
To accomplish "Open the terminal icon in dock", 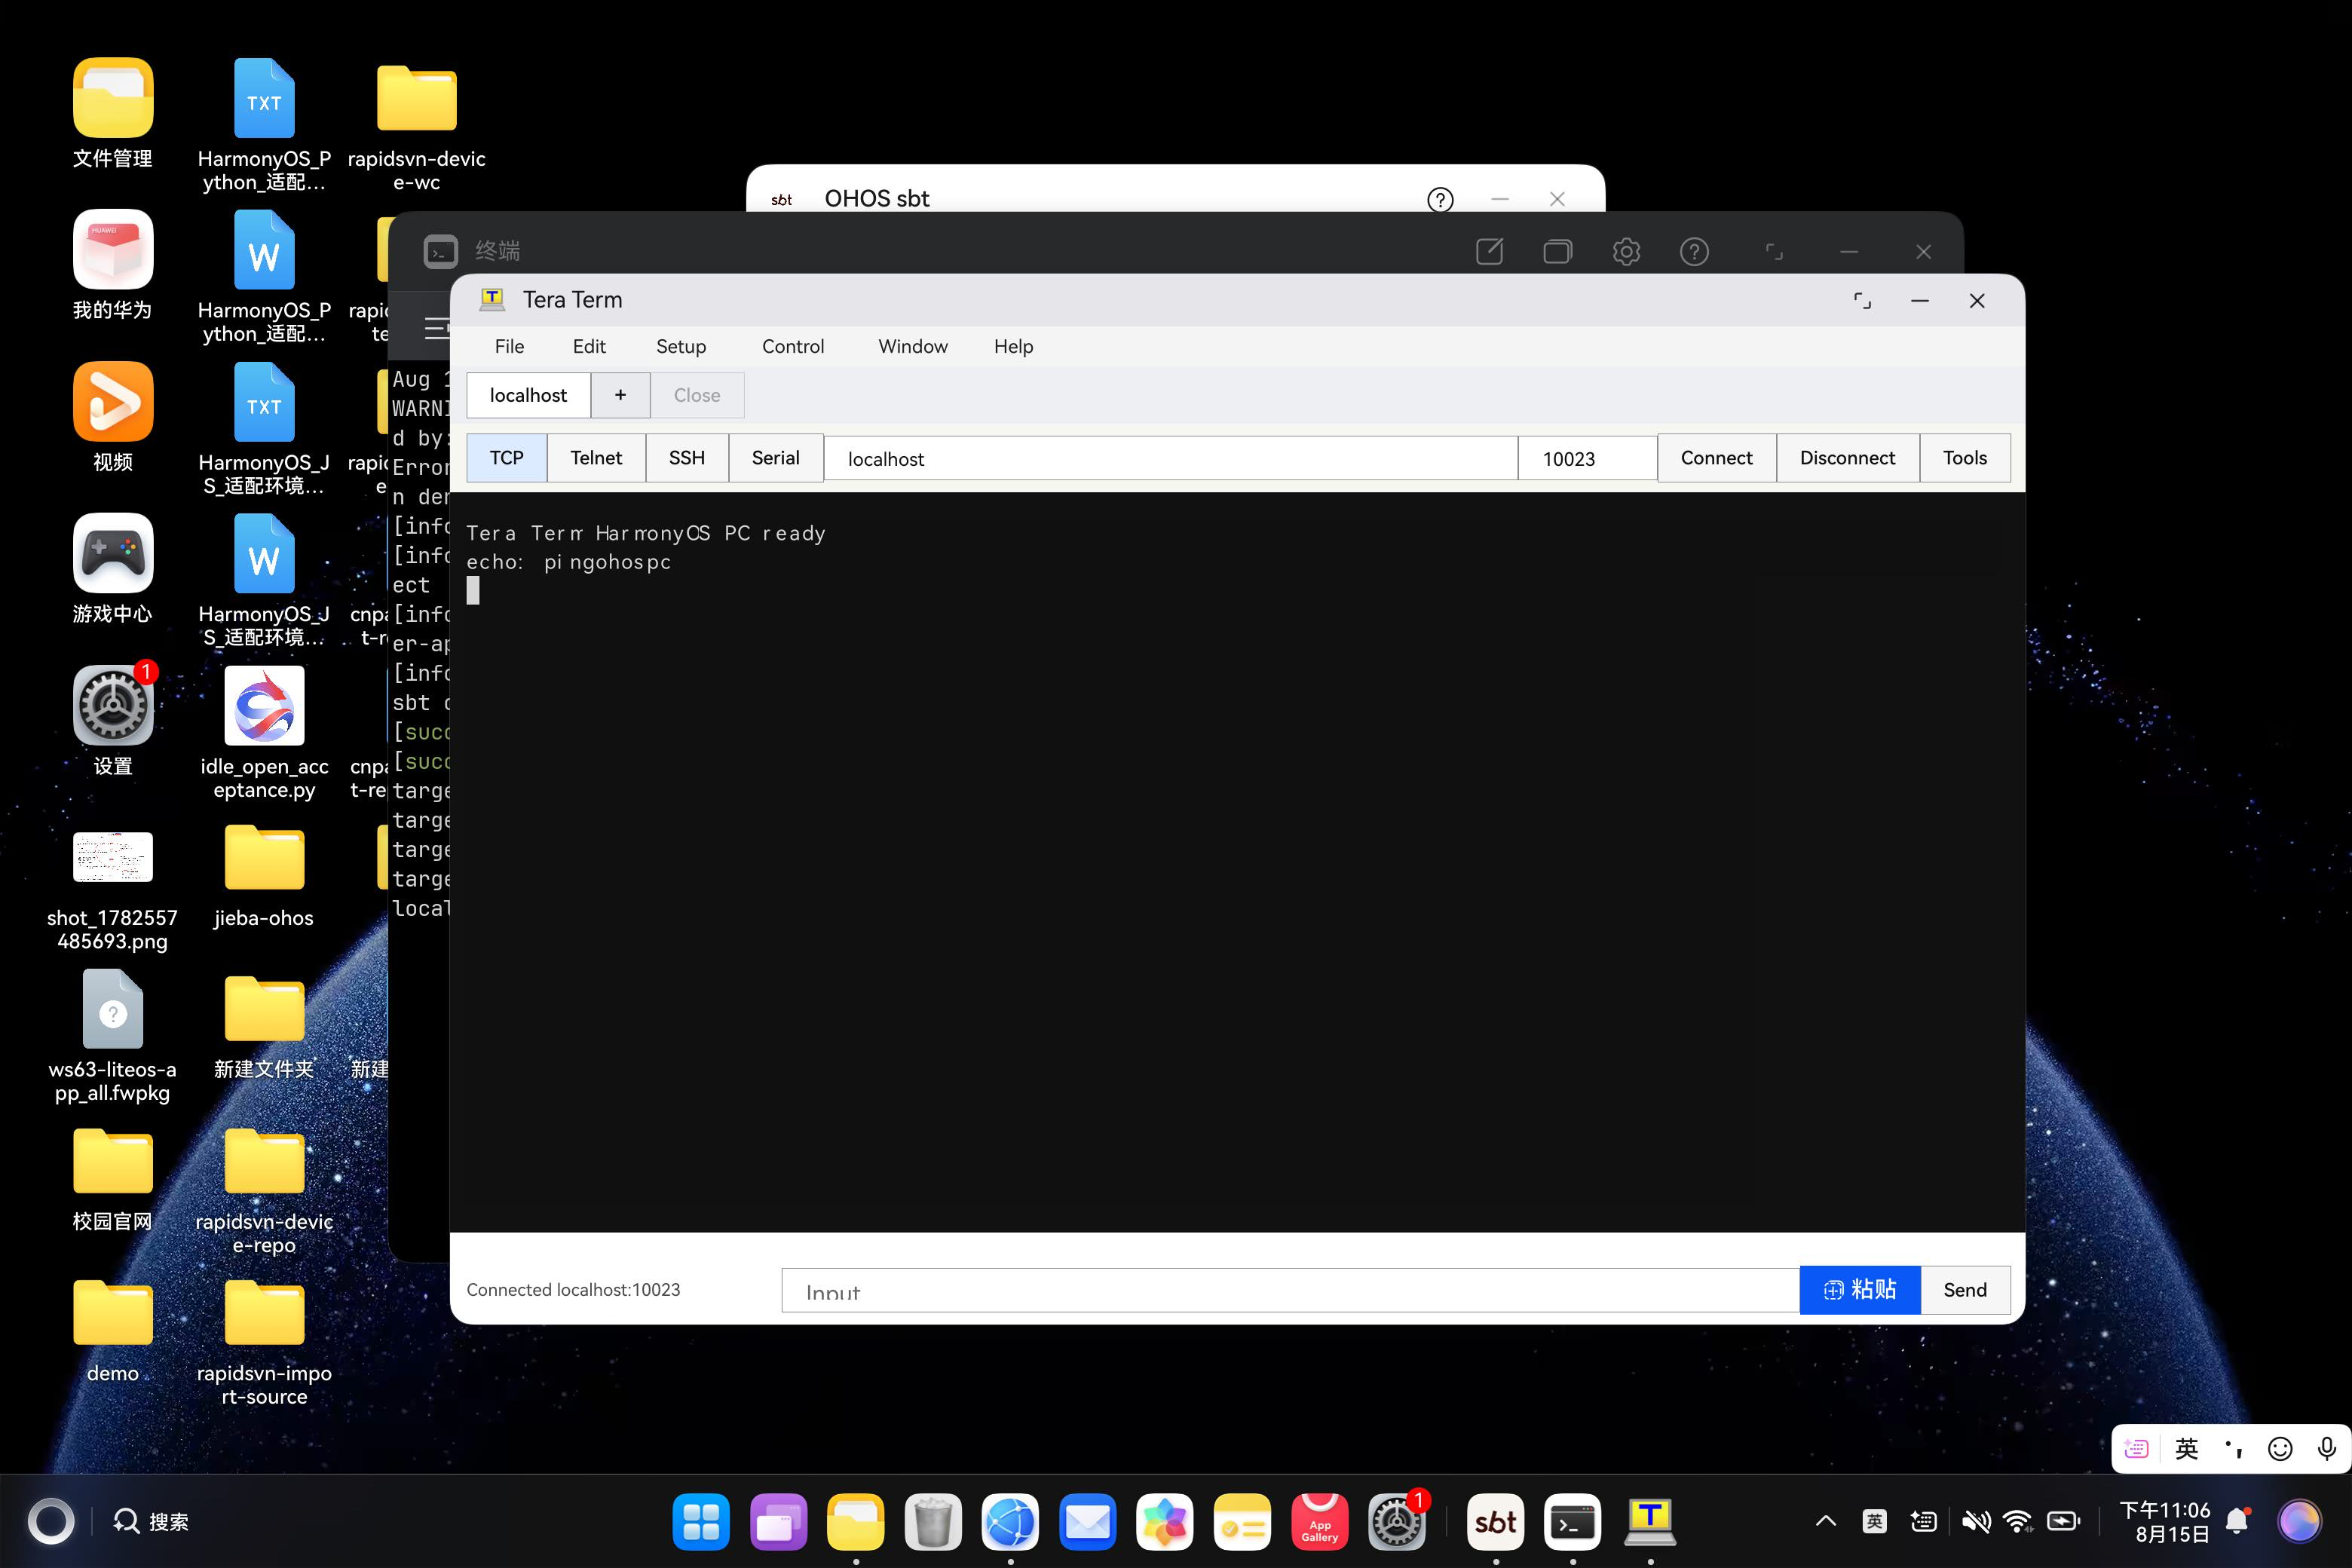I will pyautogui.click(x=1573, y=1522).
